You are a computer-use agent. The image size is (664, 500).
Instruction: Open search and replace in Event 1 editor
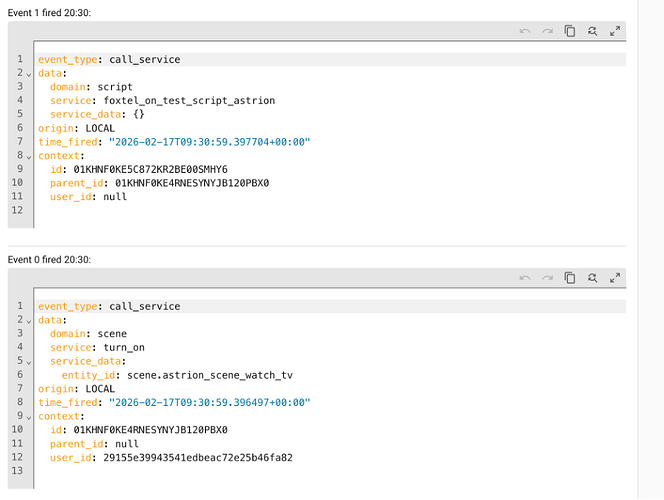[x=593, y=31]
